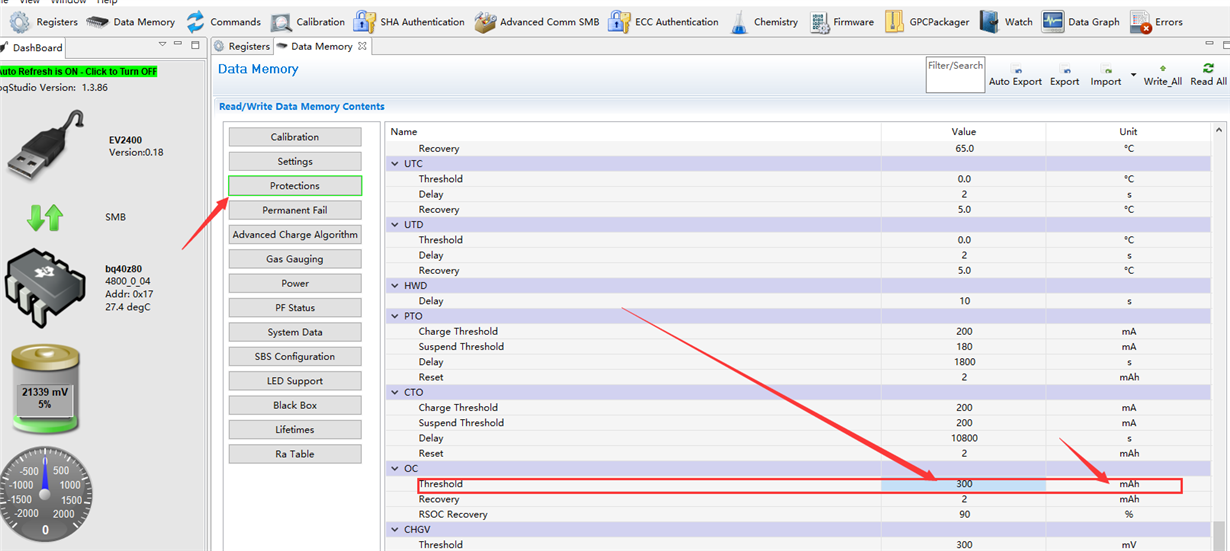Select OC RSOC Recovery value 90
Viewport: 1230px width, 551px height.
point(964,514)
